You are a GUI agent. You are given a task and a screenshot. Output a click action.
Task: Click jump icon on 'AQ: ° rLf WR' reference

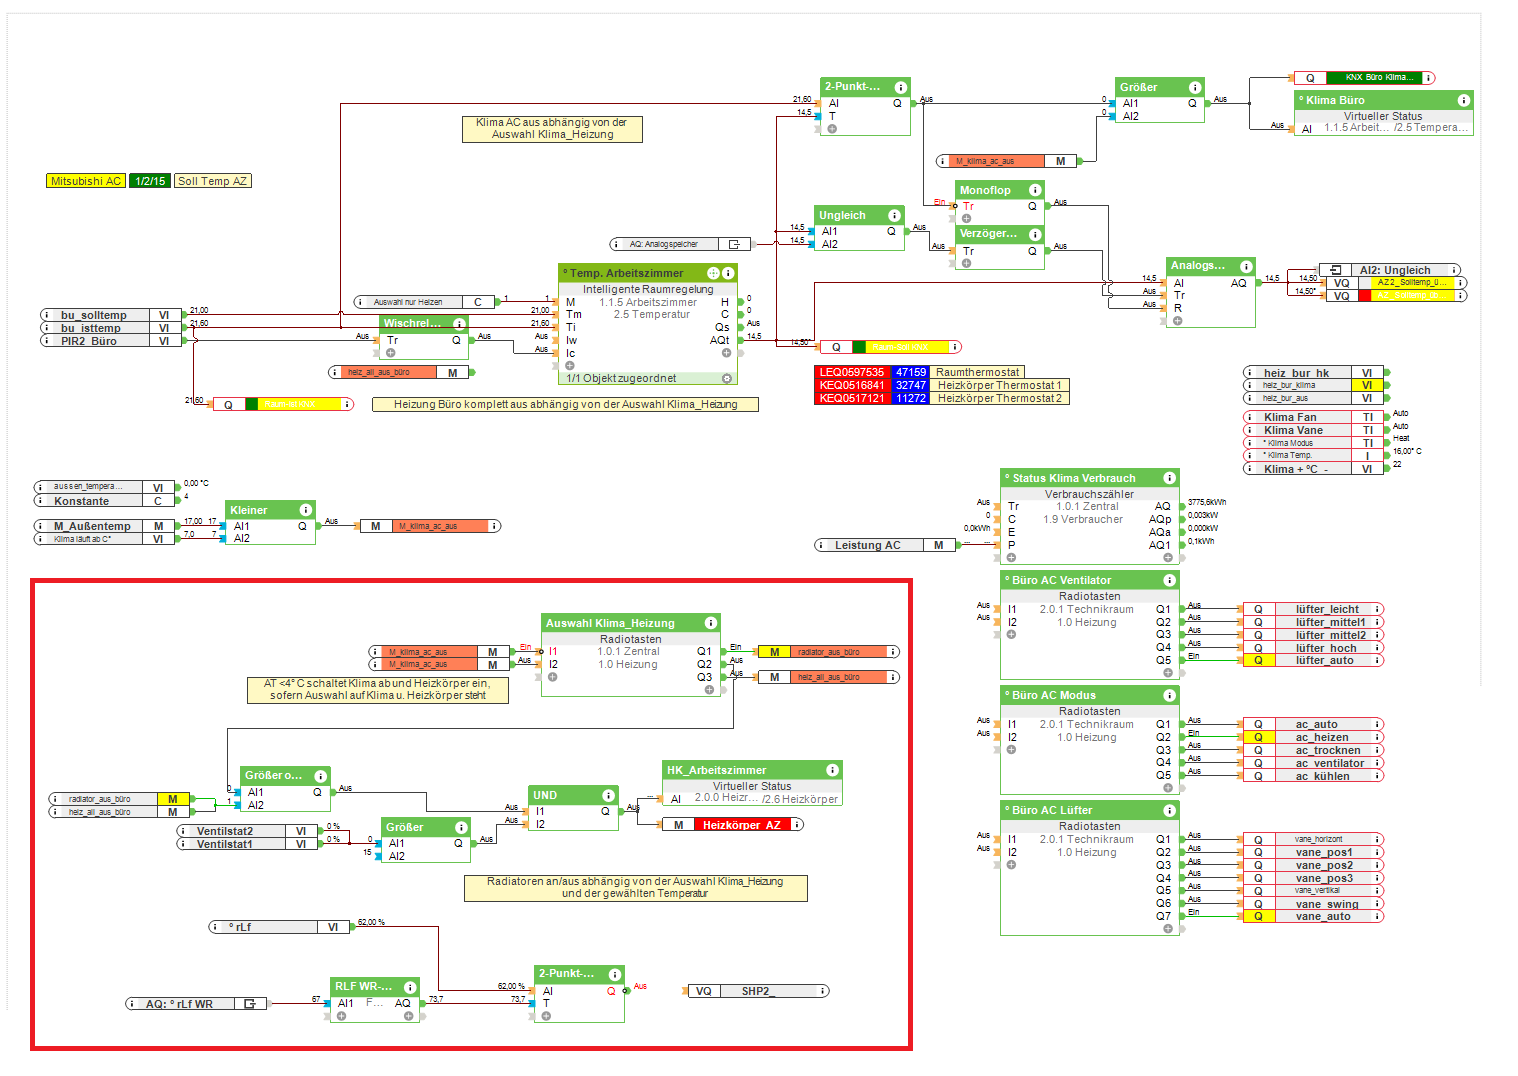point(250,1004)
